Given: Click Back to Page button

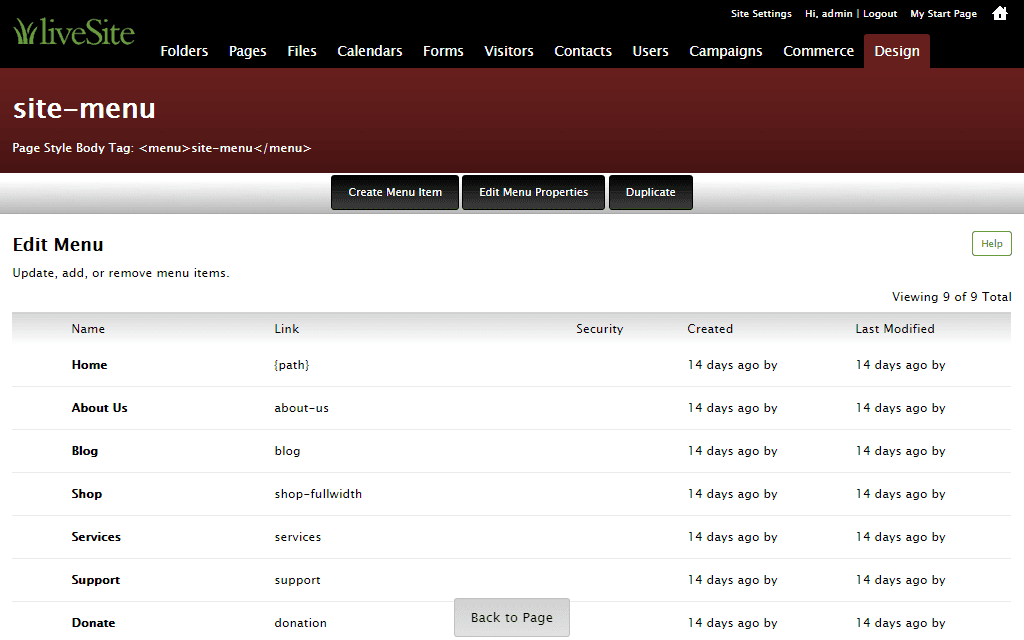Looking at the screenshot, I should pos(511,617).
